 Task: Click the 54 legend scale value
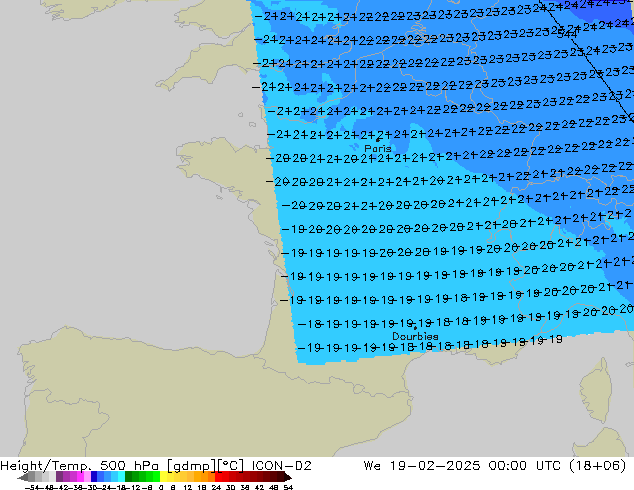point(288,487)
